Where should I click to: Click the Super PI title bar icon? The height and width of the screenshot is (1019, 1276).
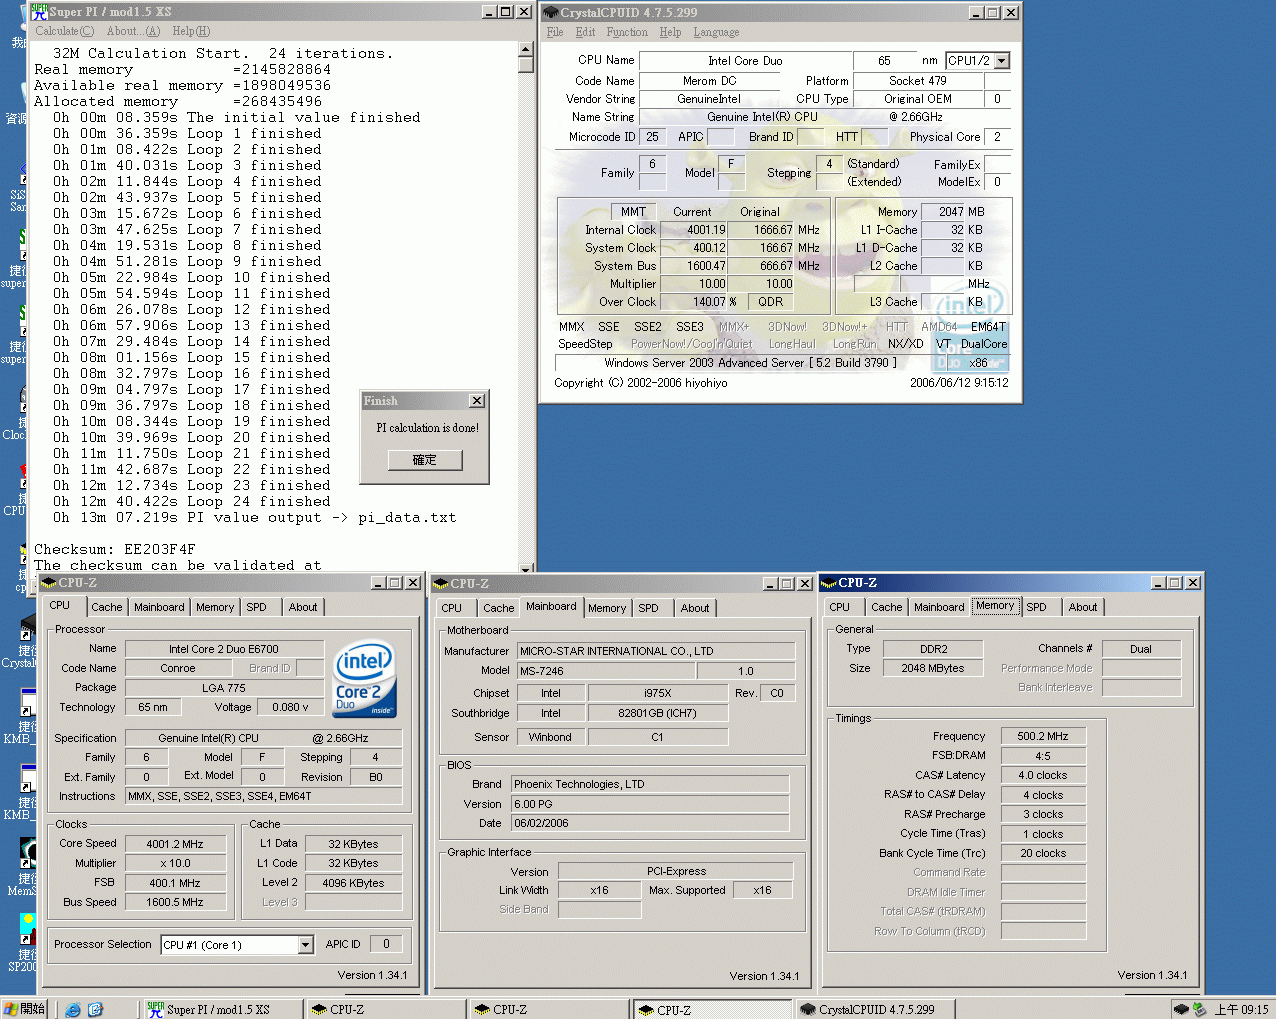pos(40,12)
